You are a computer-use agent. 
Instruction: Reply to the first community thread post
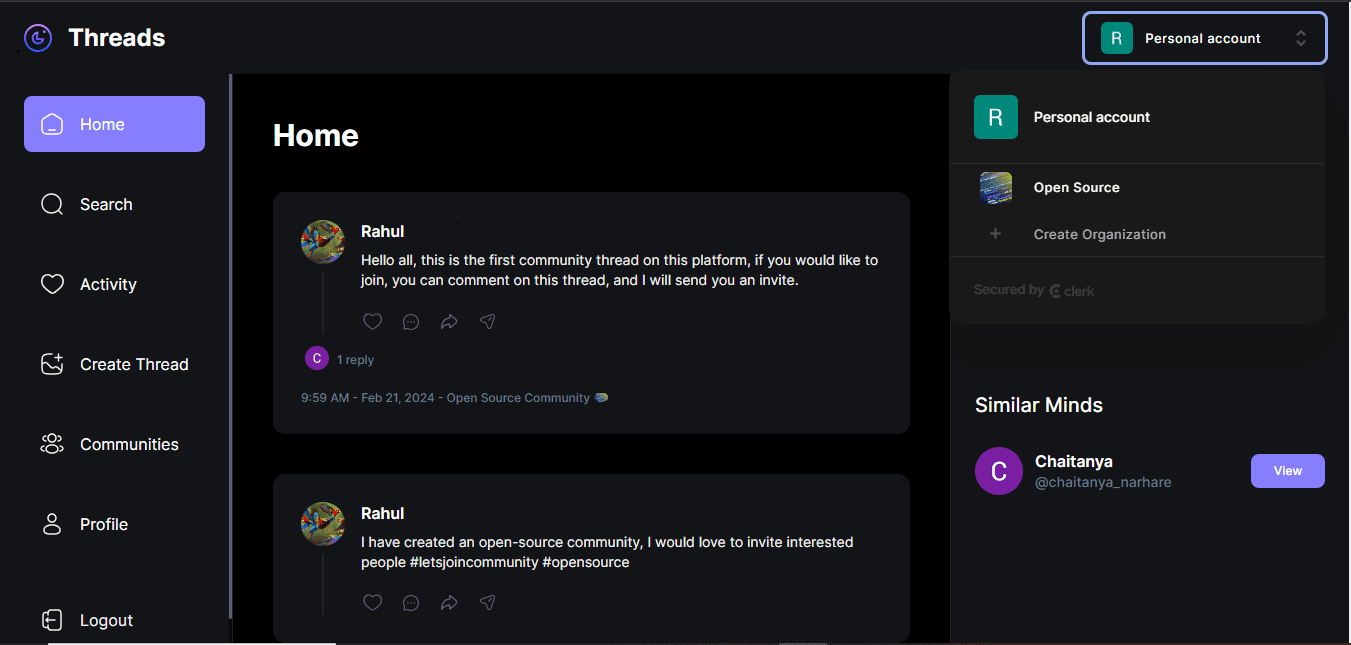pyautogui.click(x=411, y=321)
